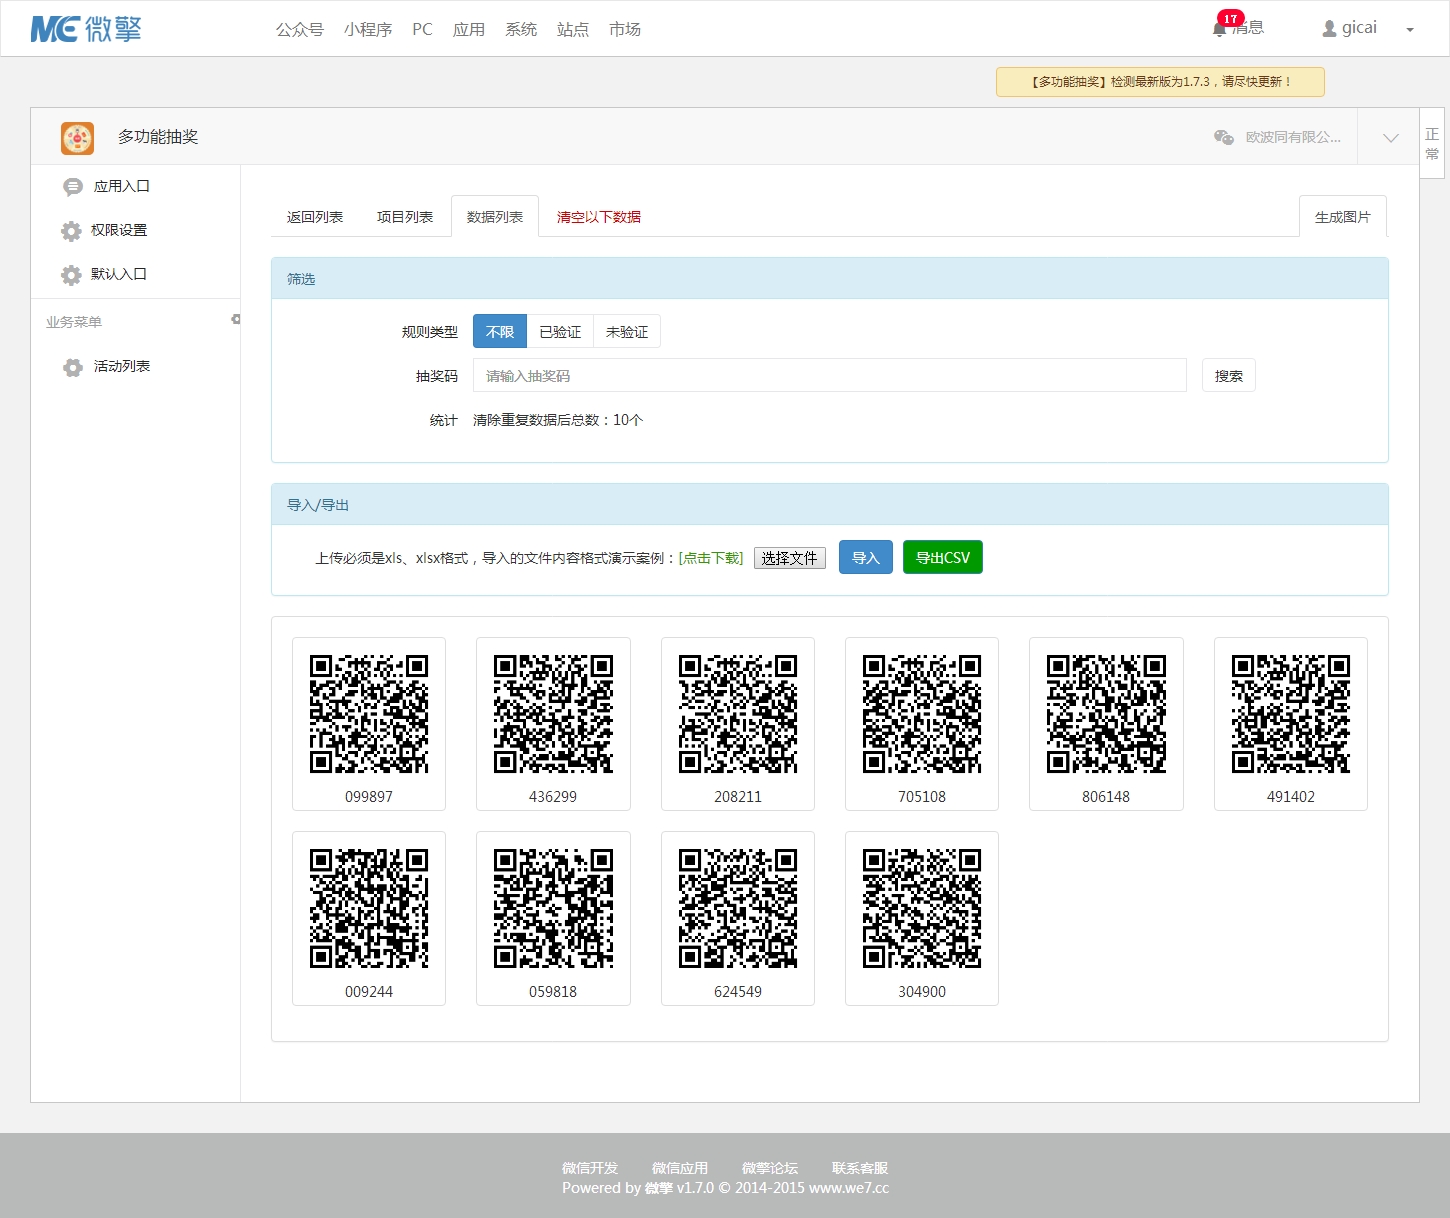Click the 业务菜单 small settings cog
1450x1218 pixels.
coord(236,319)
